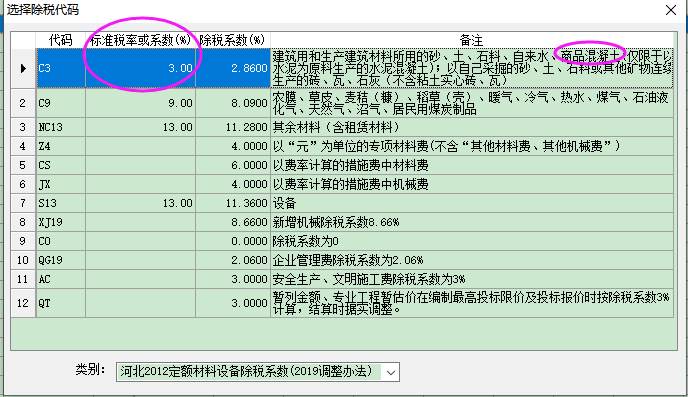
Task: Click the row 10 header number
Action: [x=23, y=260]
